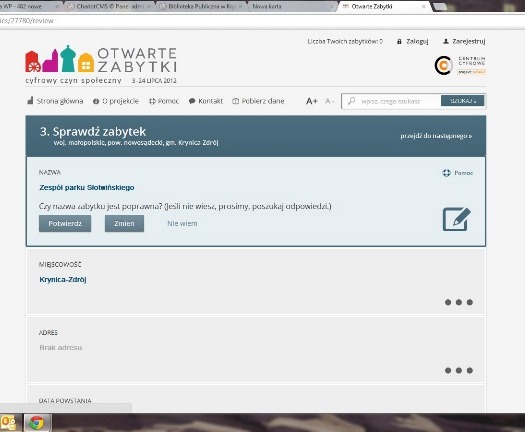
Task: Open the Centrum Cyfrowe logo link
Action: pyautogui.click(x=460, y=65)
